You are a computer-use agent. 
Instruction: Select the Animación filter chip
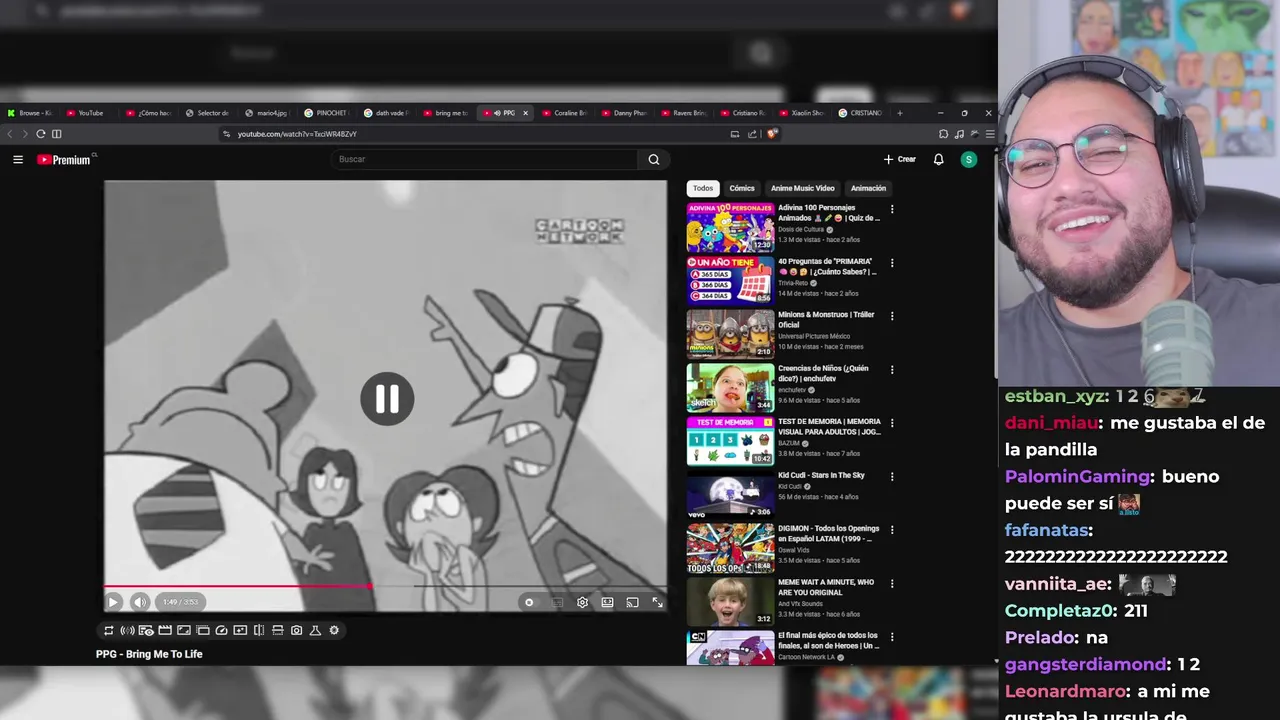click(868, 188)
